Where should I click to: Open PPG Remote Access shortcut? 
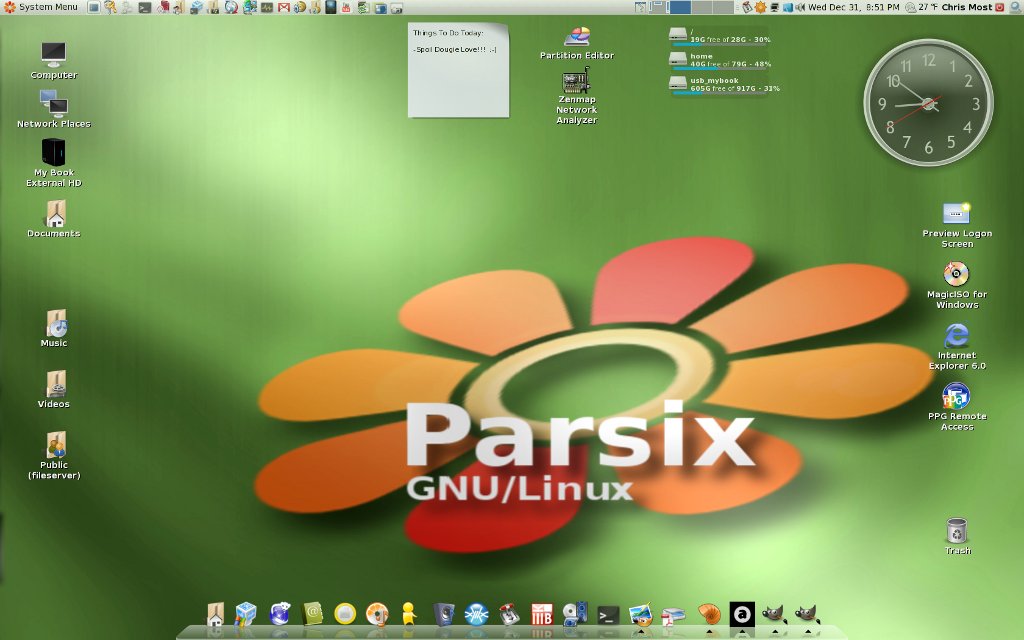click(957, 407)
